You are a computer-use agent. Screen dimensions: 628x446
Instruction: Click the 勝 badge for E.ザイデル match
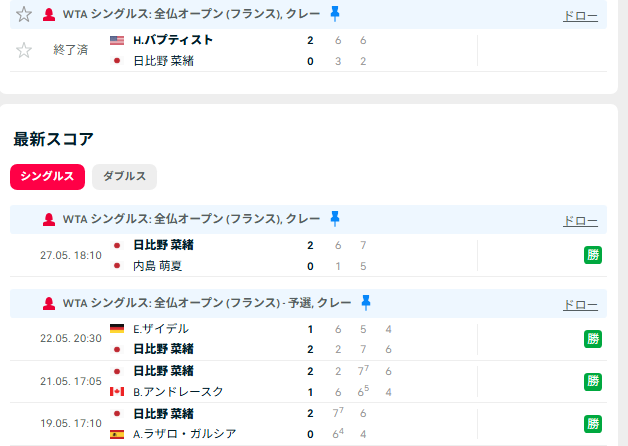(x=593, y=338)
